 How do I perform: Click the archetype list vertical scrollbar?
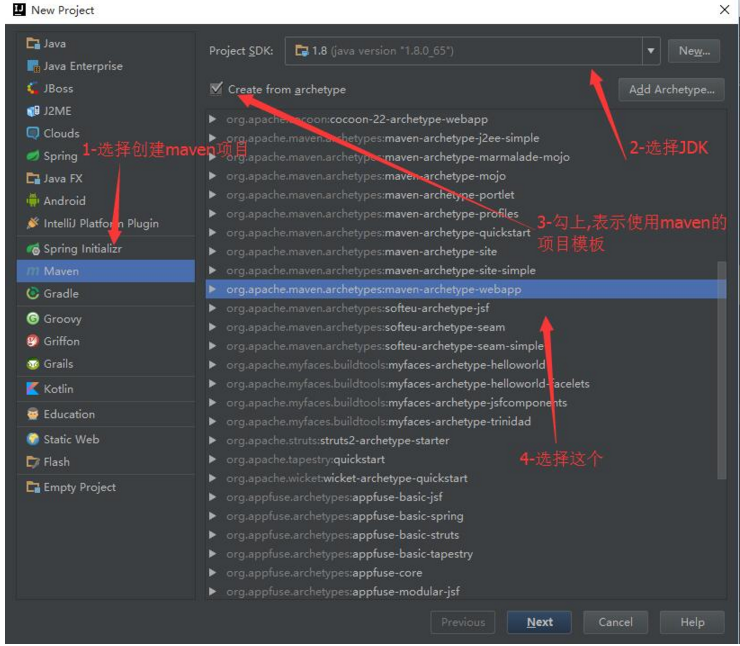(722, 370)
